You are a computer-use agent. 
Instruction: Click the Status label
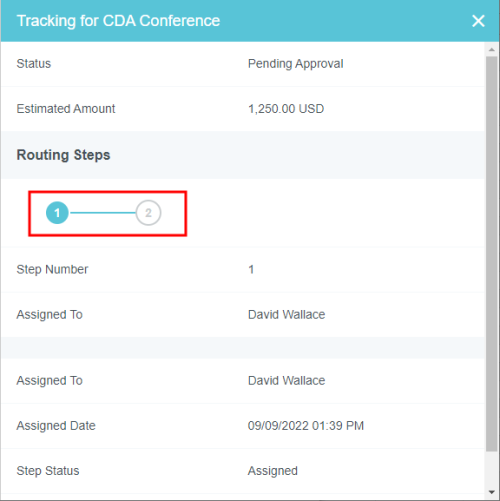34,64
